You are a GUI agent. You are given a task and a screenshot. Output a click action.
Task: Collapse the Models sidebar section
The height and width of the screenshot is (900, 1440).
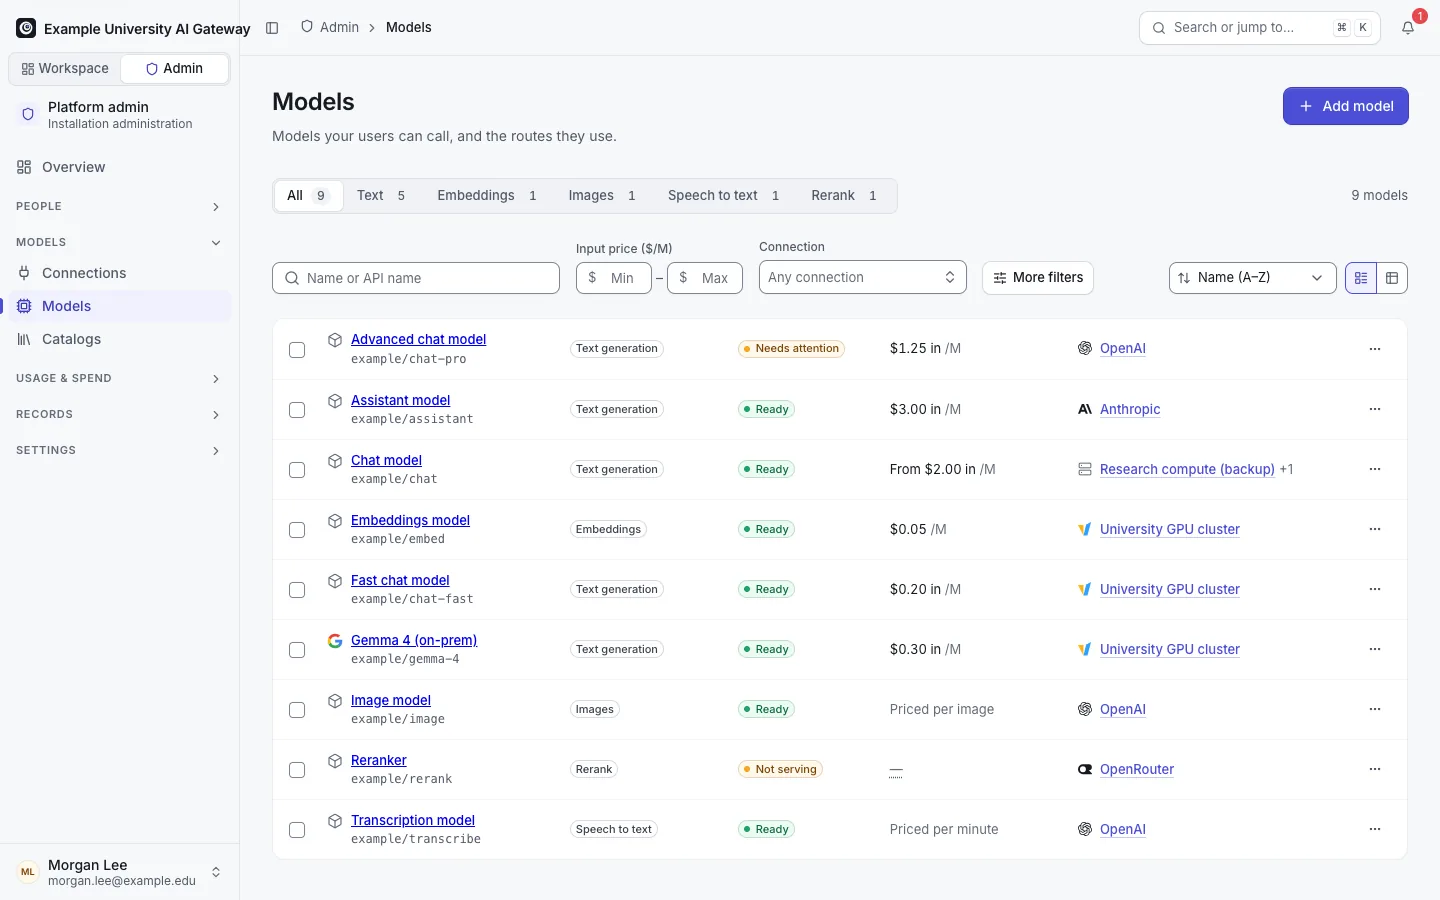pos(120,242)
